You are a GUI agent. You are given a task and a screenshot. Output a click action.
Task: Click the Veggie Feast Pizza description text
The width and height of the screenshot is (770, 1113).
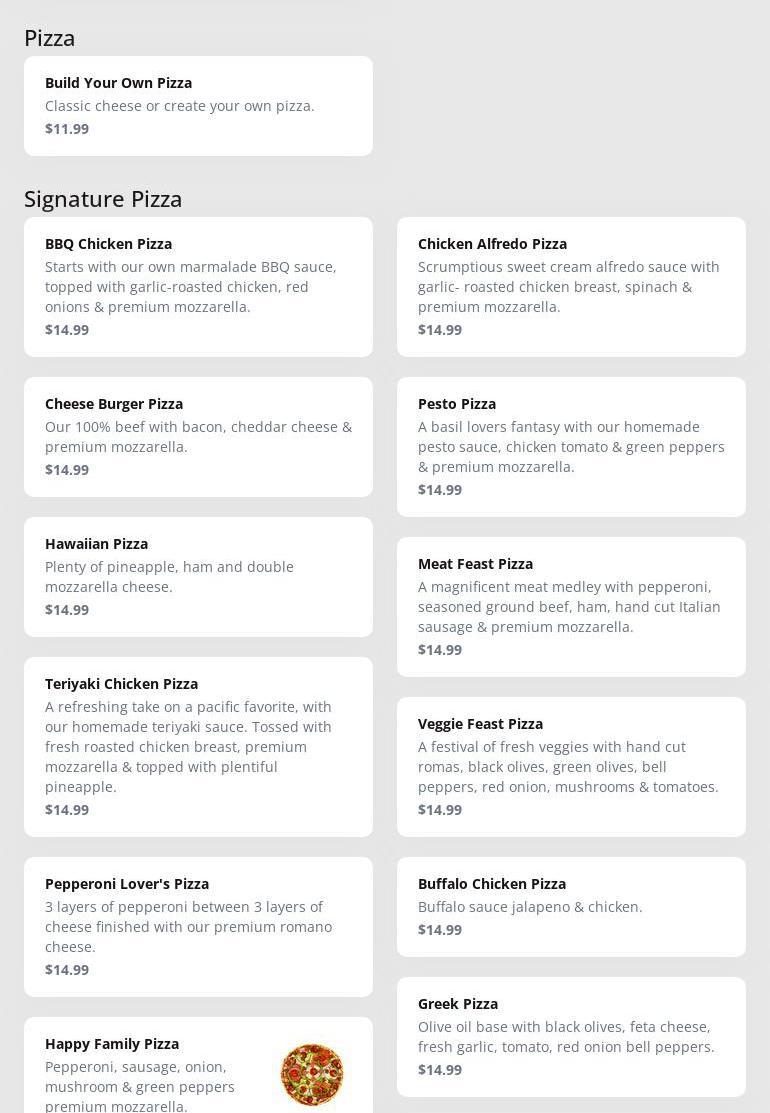point(568,767)
